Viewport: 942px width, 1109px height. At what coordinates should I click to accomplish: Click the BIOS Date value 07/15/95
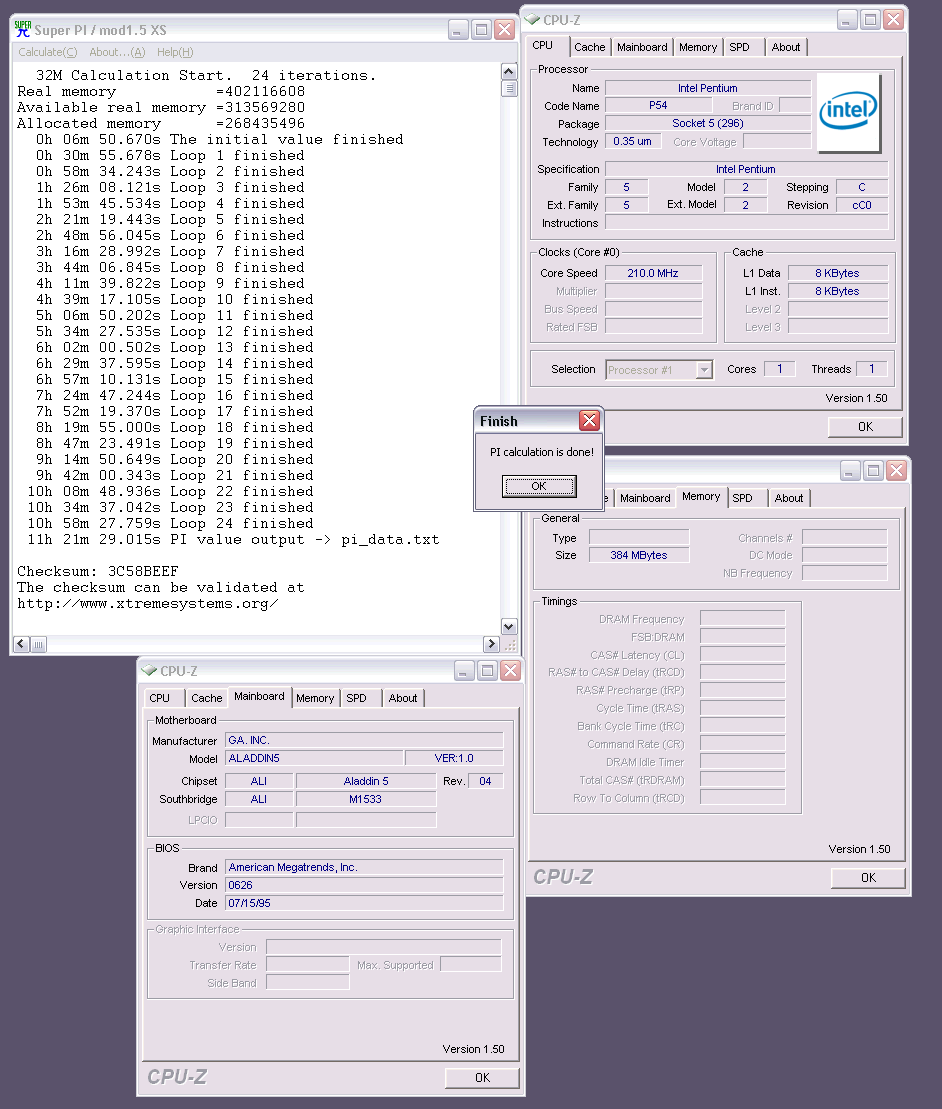(364, 903)
